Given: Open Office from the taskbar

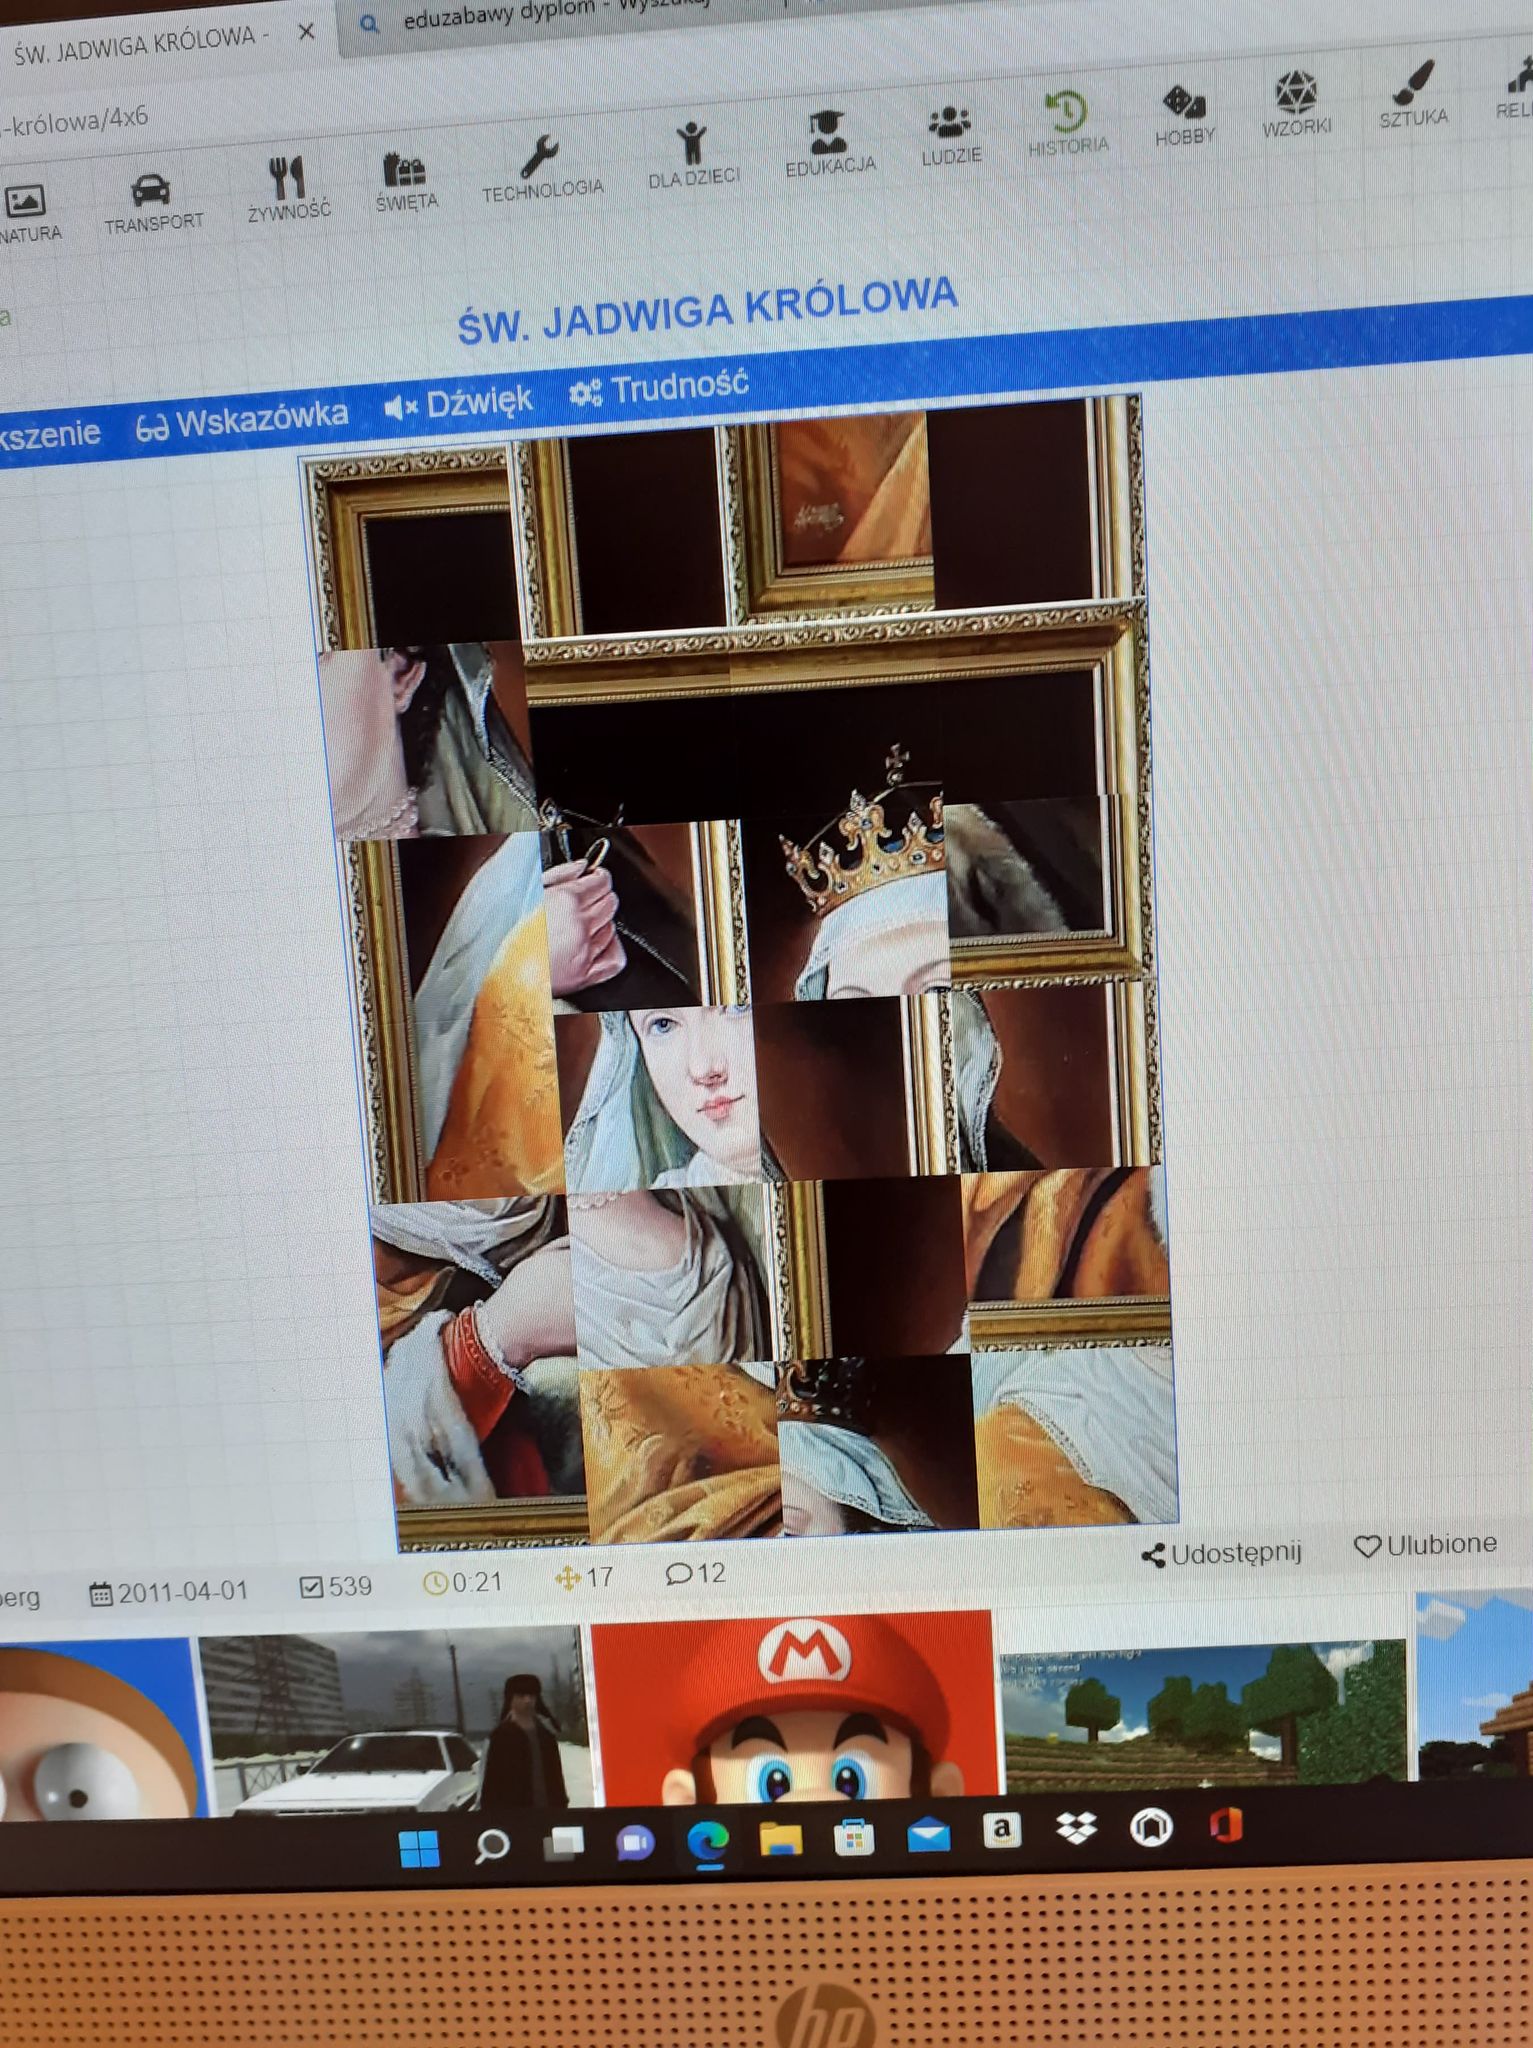Looking at the screenshot, I should click(x=1225, y=1826).
